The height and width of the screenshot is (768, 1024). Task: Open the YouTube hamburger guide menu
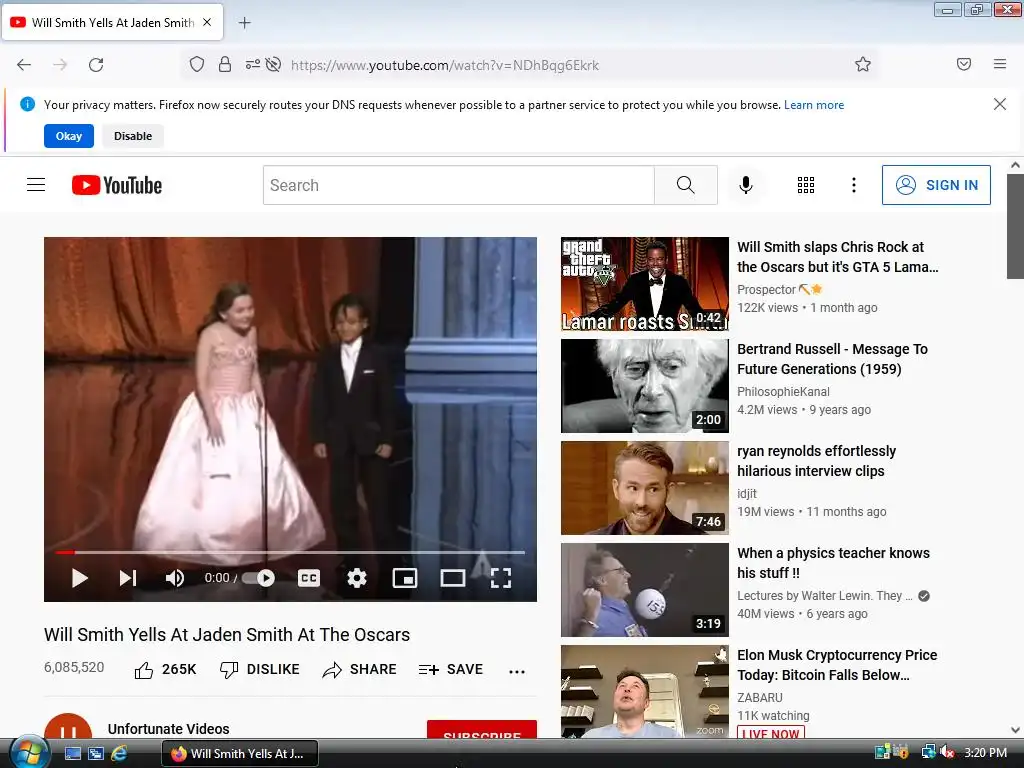coord(36,185)
